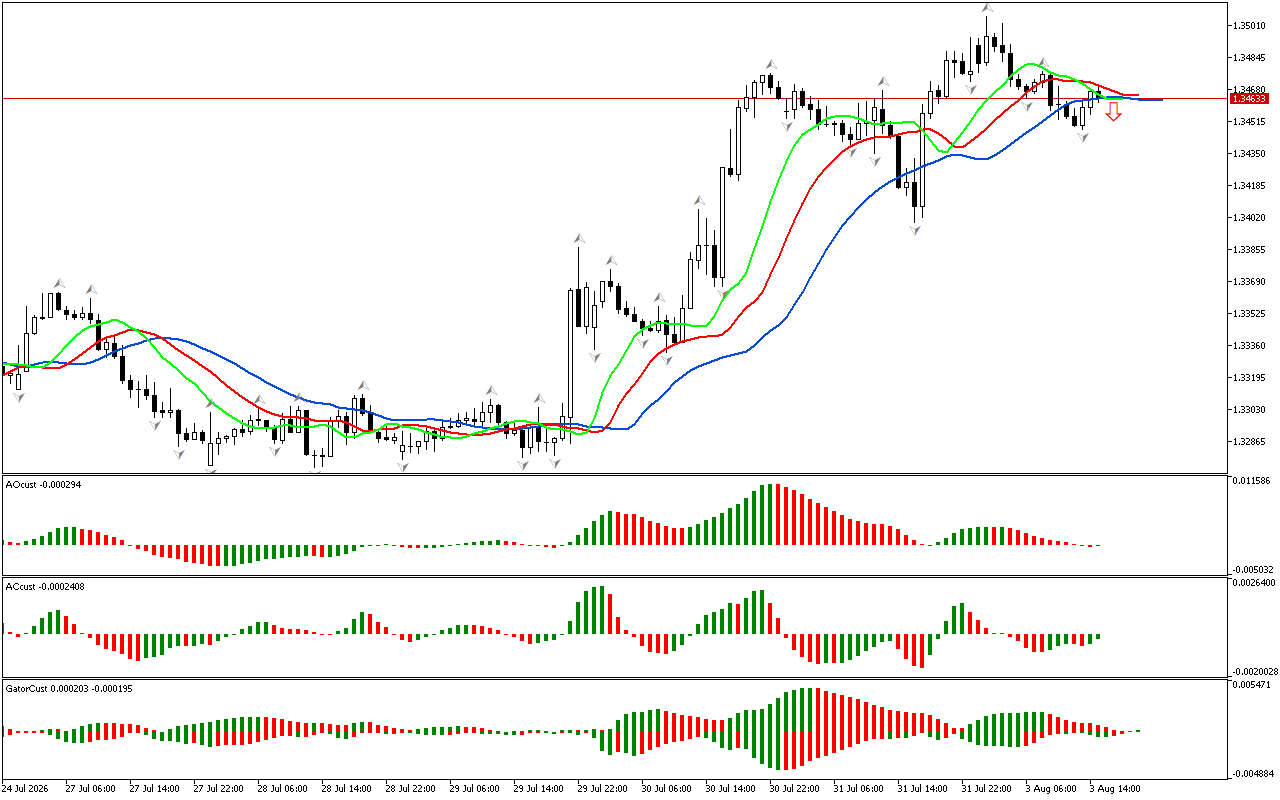Click the 29 Jul 14:00 time label
The image size is (1280, 800).
(537, 788)
